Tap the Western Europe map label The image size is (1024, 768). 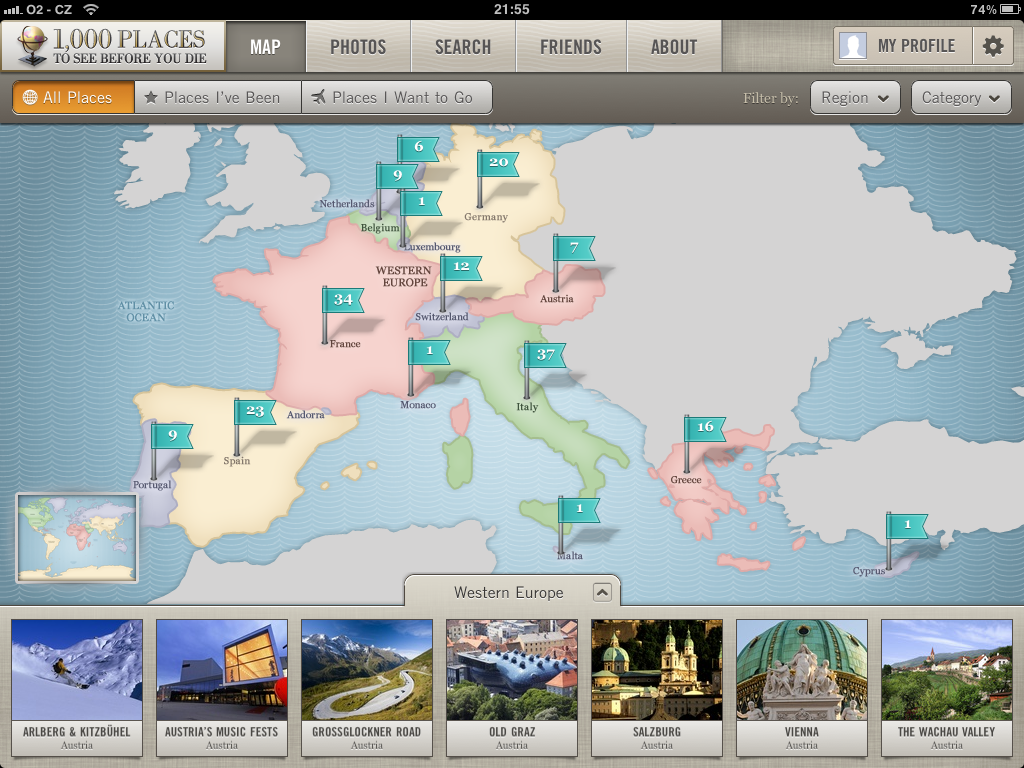coord(404,276)
